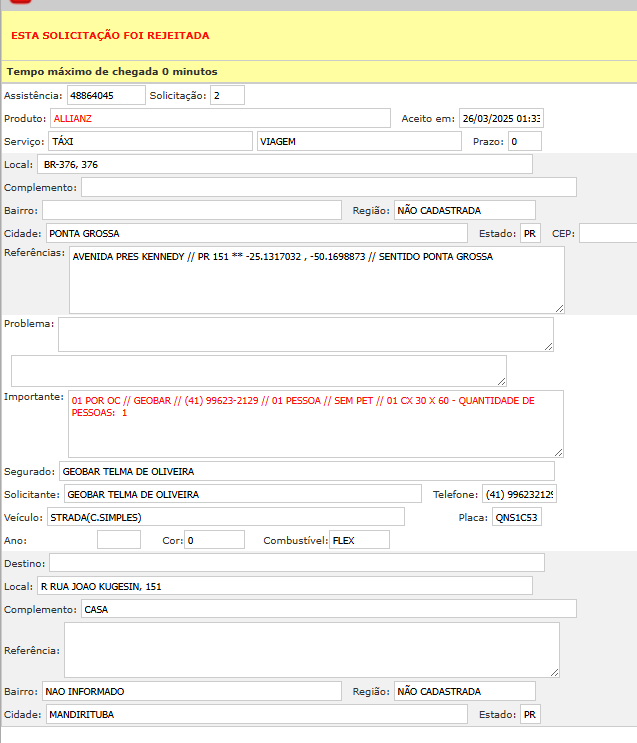Screen dimensions: 637x743
Task: Click the empty Problema text area
Action: pos(305,335)
